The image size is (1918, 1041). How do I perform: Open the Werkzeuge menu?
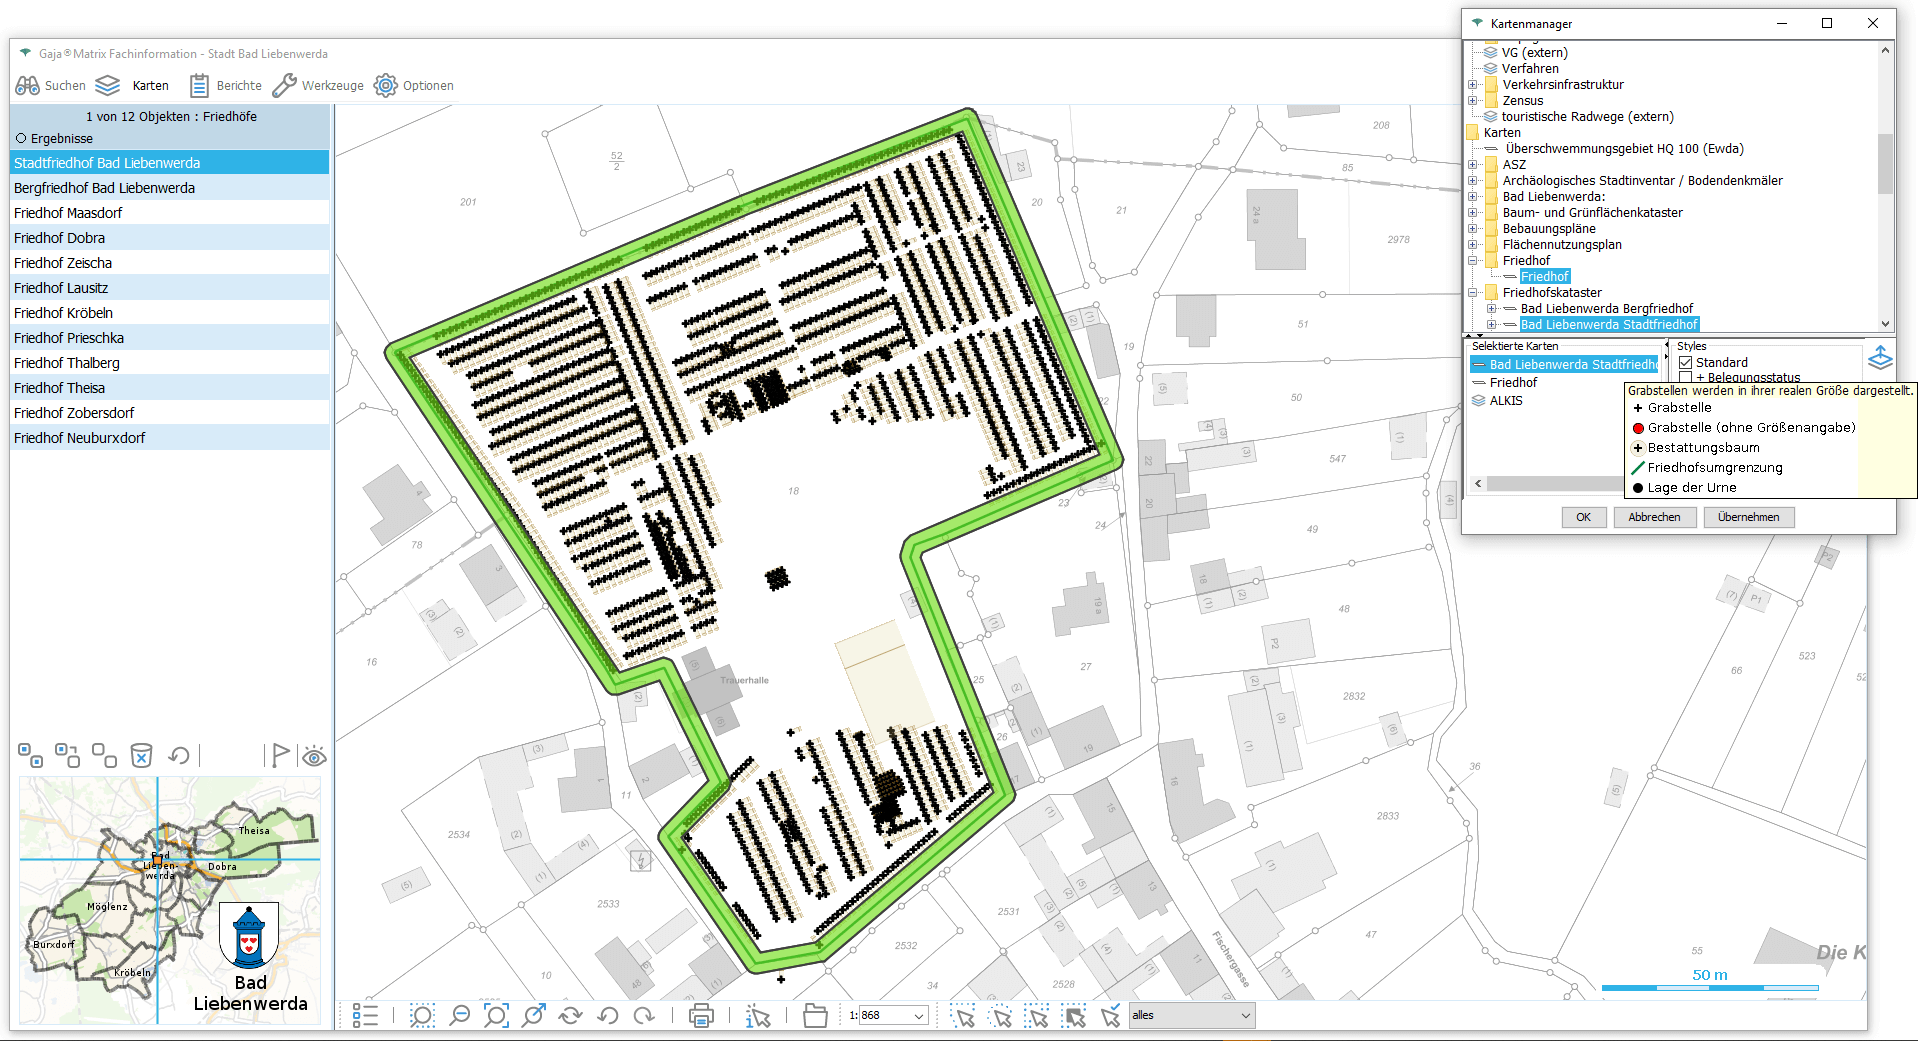318,86
